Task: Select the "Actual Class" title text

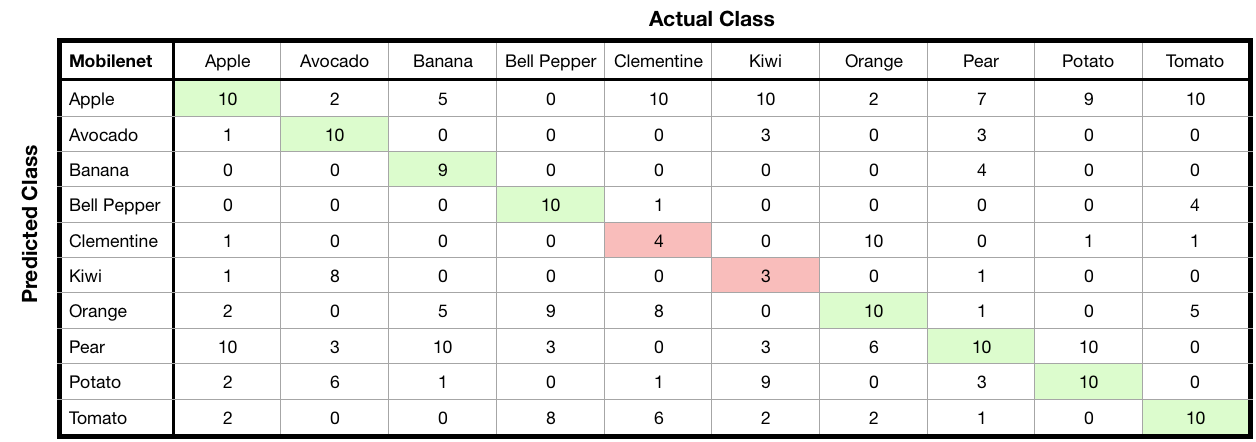Action: click(711, 19)
